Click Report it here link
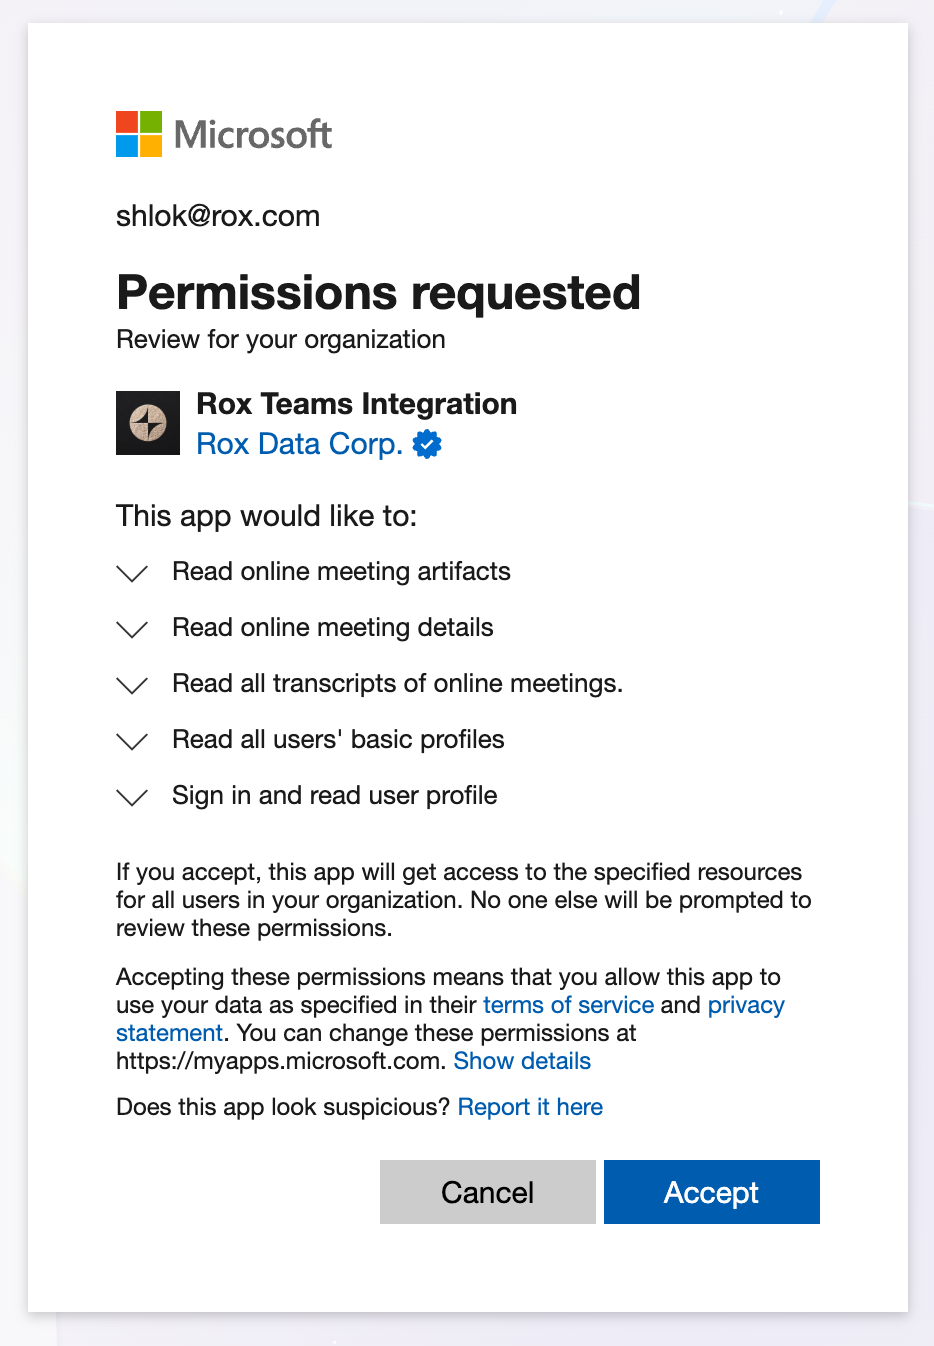The width and height of the screenshot is (934, 1346). point(530,1107)
